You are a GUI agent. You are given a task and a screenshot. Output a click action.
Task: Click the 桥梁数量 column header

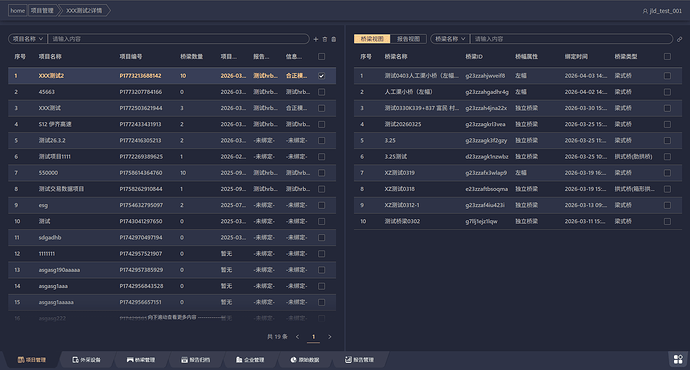[x=191, y=56]
